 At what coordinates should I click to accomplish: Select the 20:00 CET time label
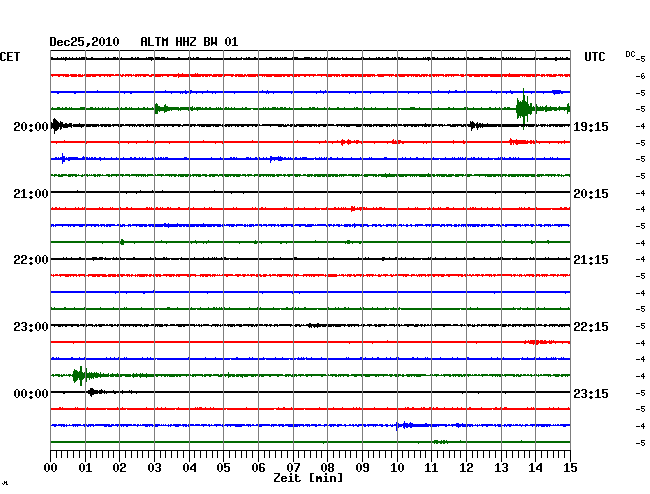[x=31, y=126]
